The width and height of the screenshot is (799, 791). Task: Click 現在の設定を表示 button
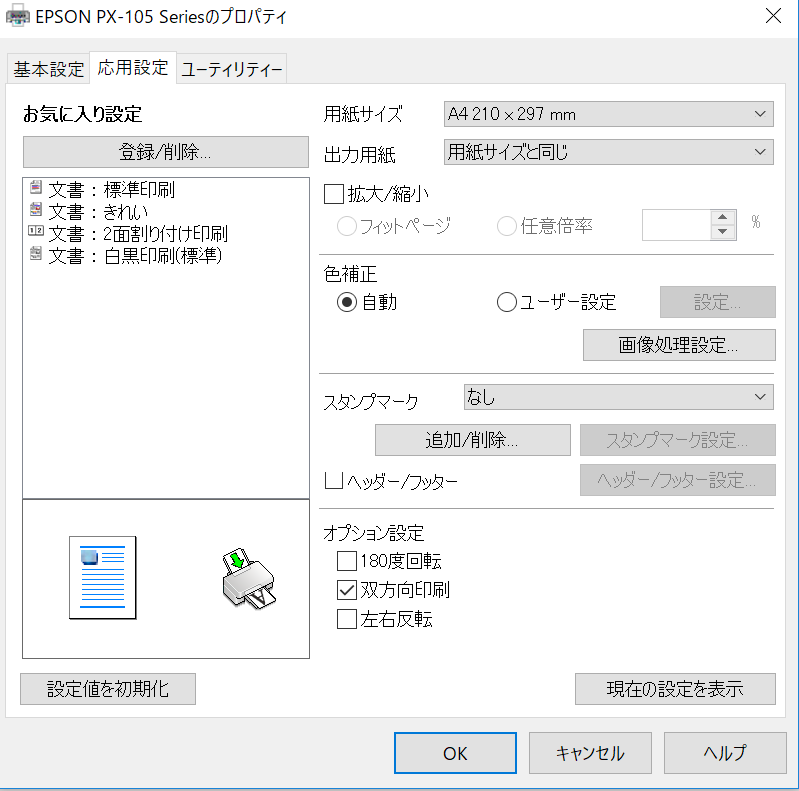(675, 689)
